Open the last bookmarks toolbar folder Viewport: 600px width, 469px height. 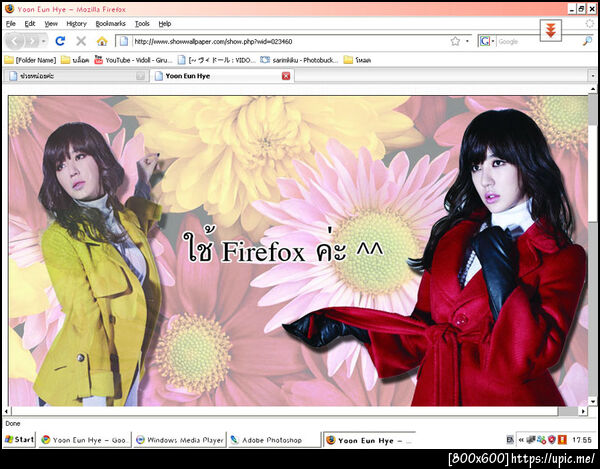[x=357, y=60]
